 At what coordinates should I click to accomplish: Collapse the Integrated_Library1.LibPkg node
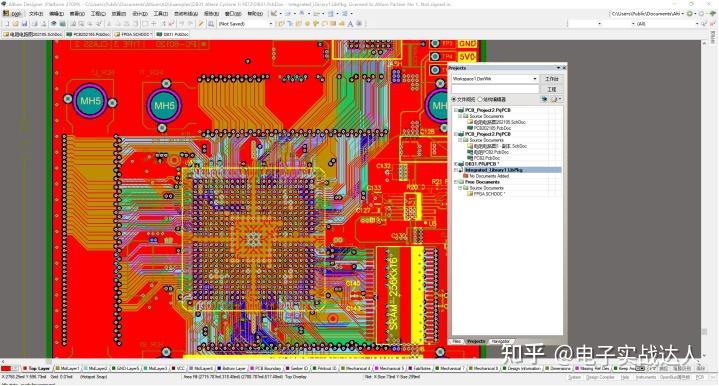coord(457,170)
